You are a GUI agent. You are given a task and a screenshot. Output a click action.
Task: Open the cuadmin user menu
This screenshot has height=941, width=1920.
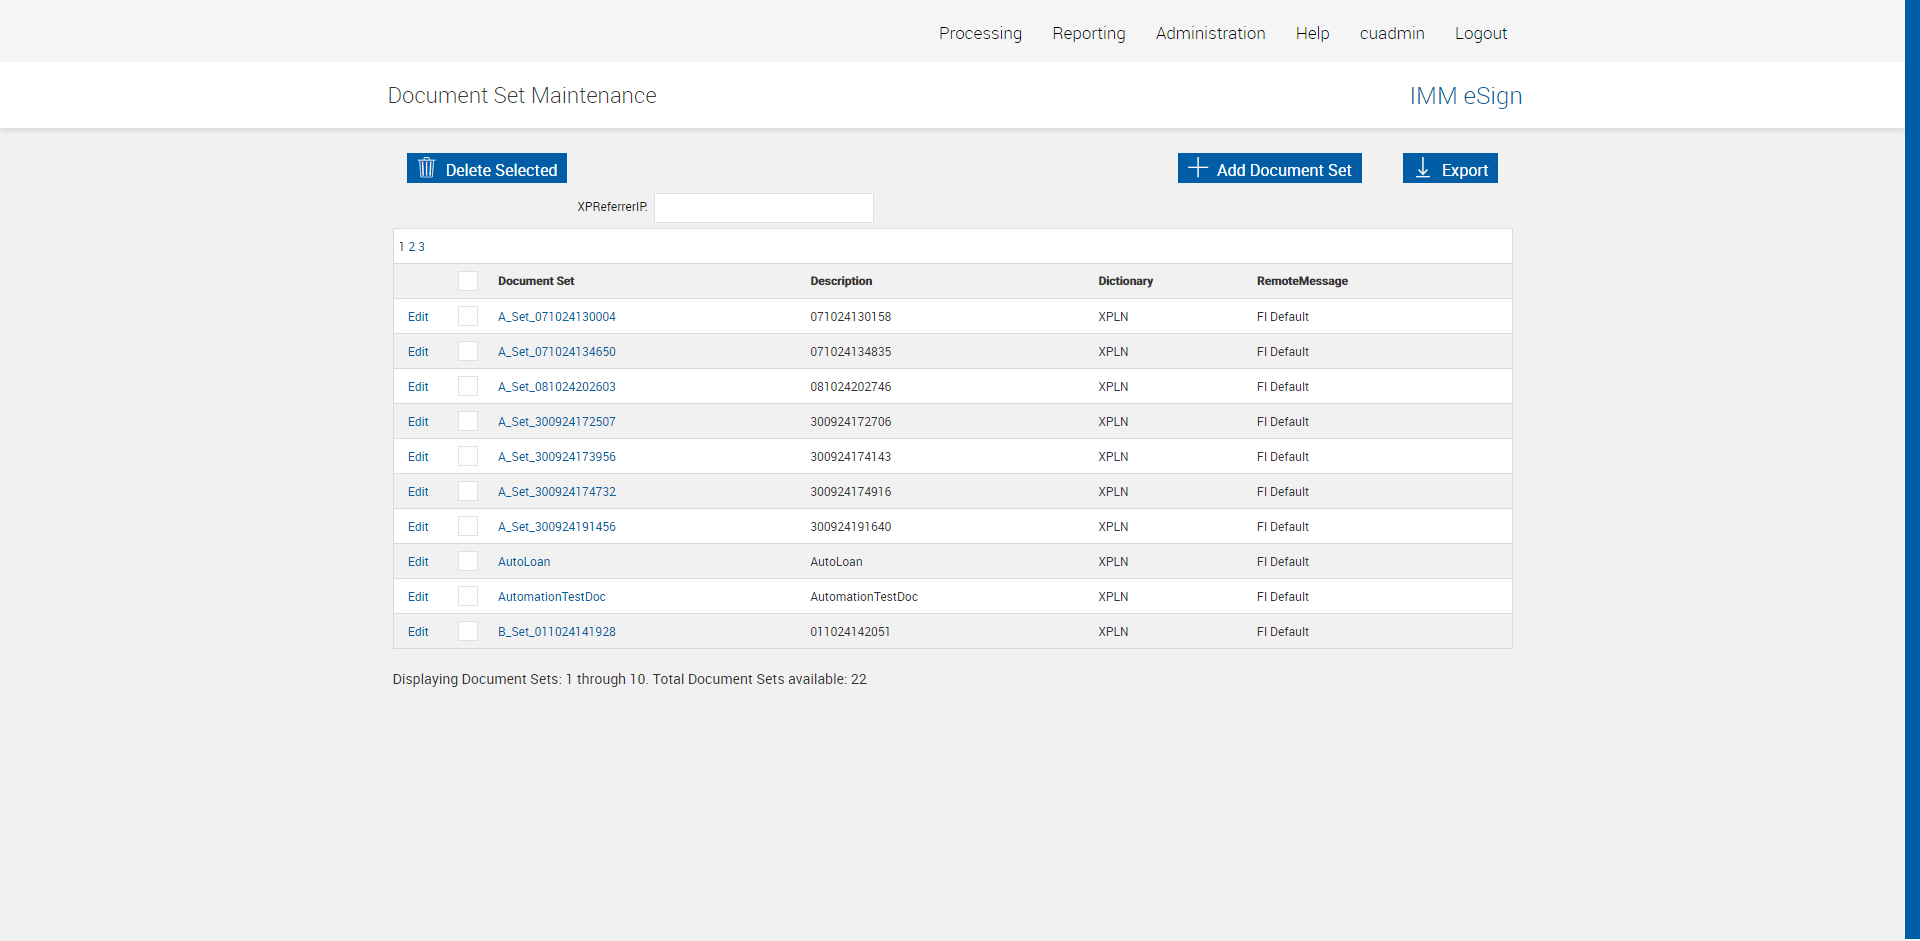point(1391,33)
